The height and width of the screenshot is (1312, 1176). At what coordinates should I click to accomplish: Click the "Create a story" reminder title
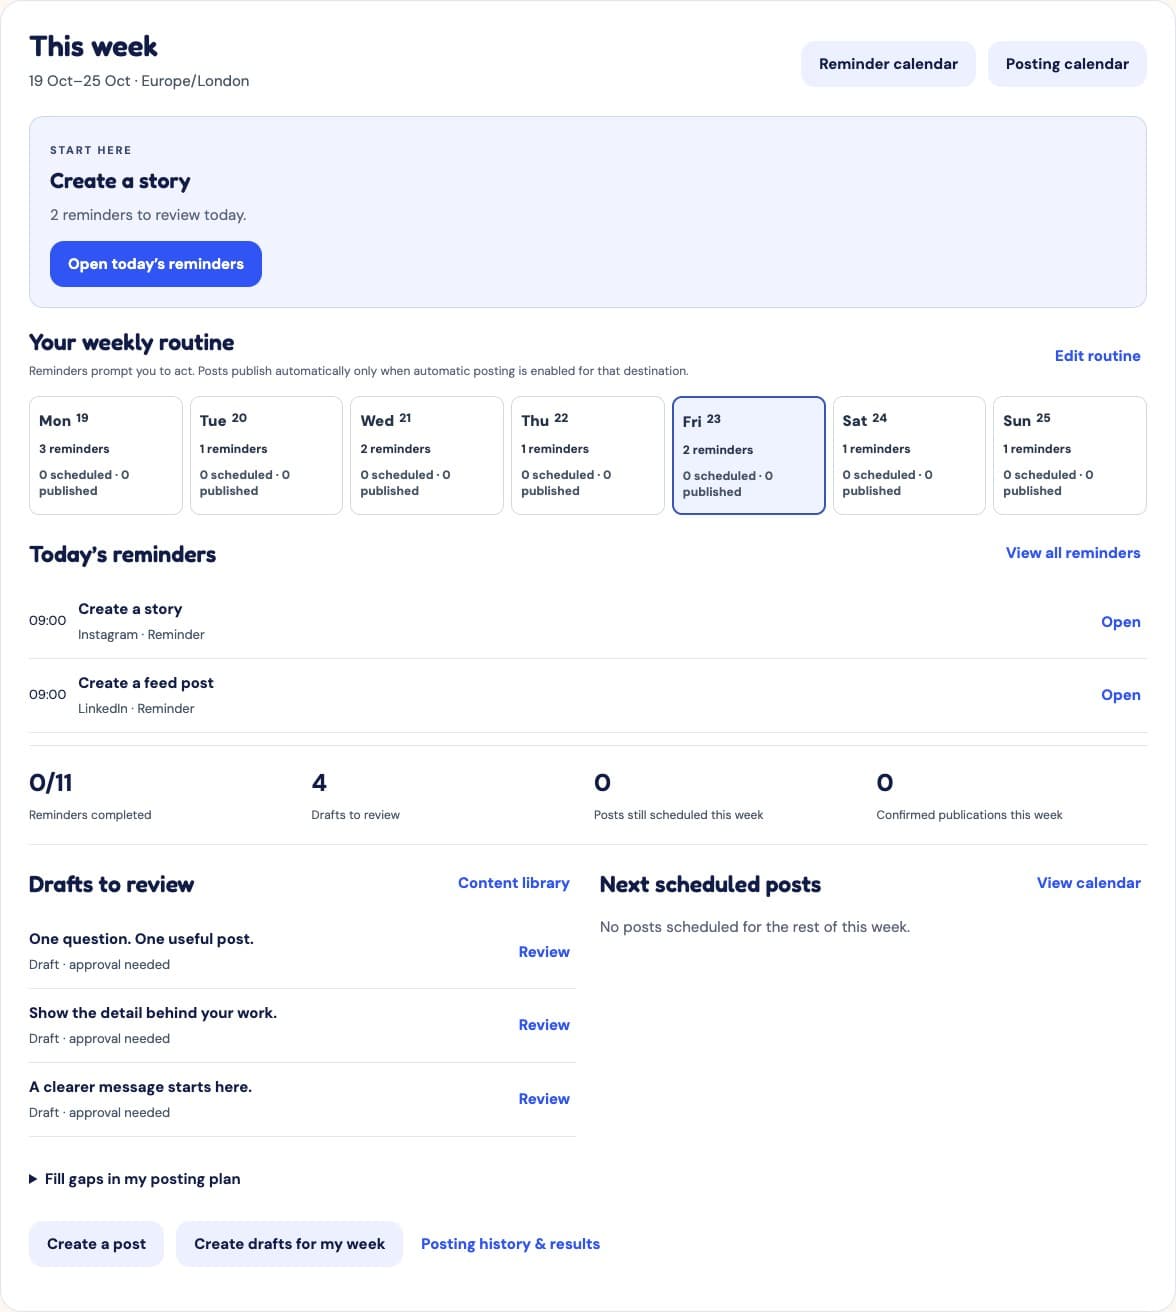(x=130, y=609)
